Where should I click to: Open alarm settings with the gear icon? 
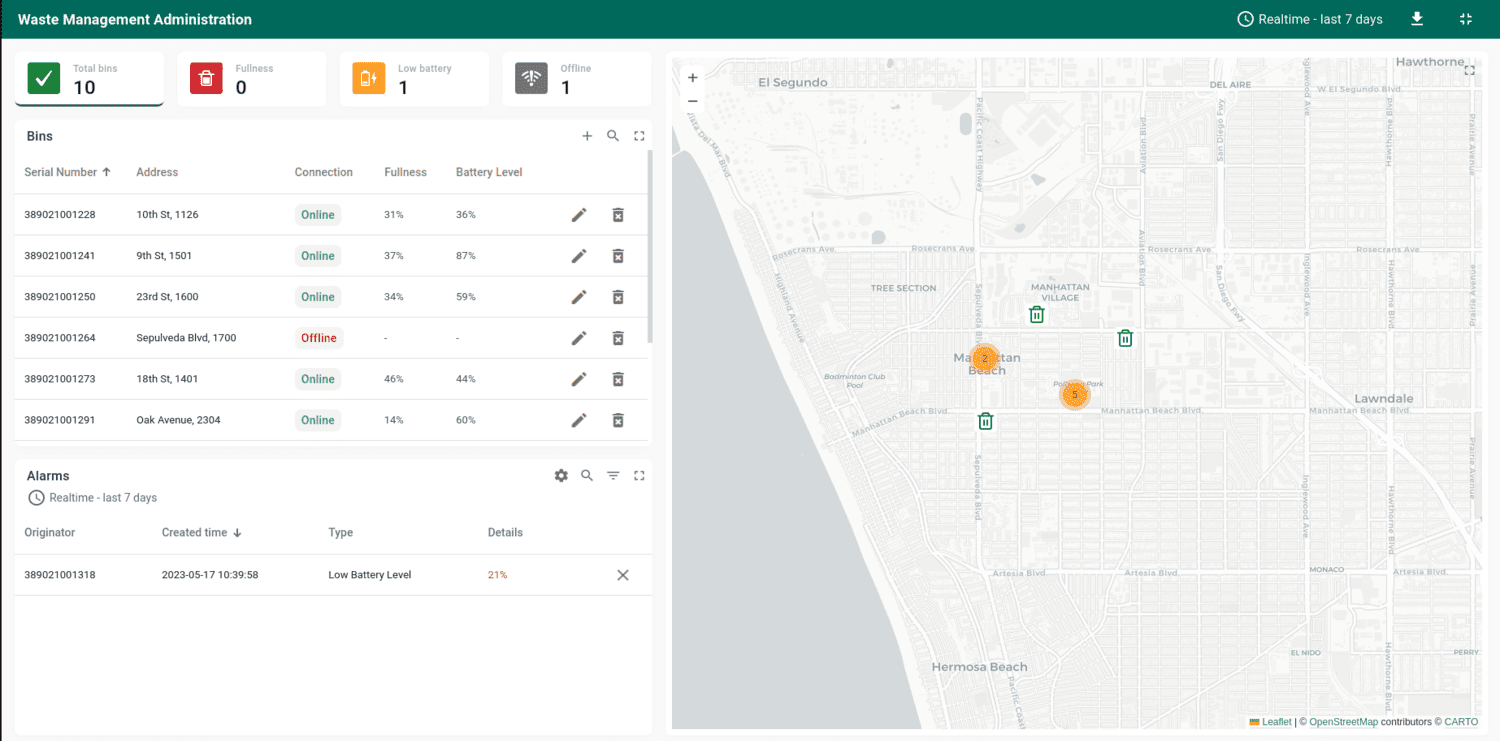click(561, 475)
